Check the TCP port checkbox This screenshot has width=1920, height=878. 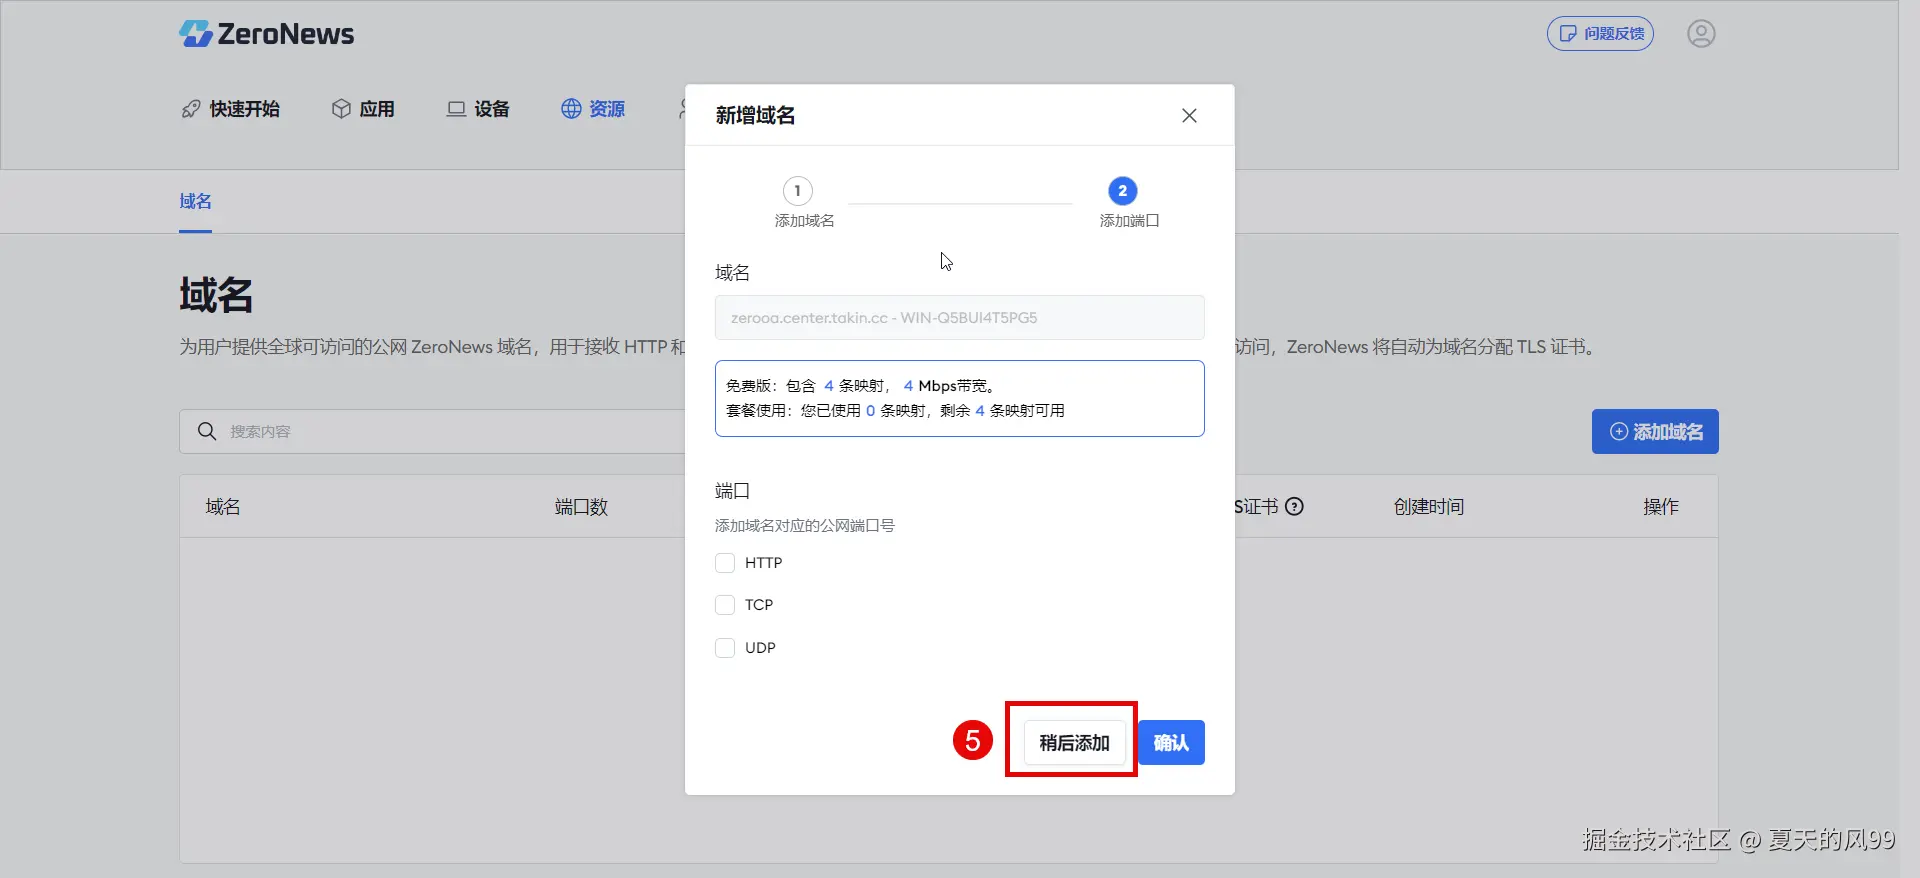pos(725,605)
